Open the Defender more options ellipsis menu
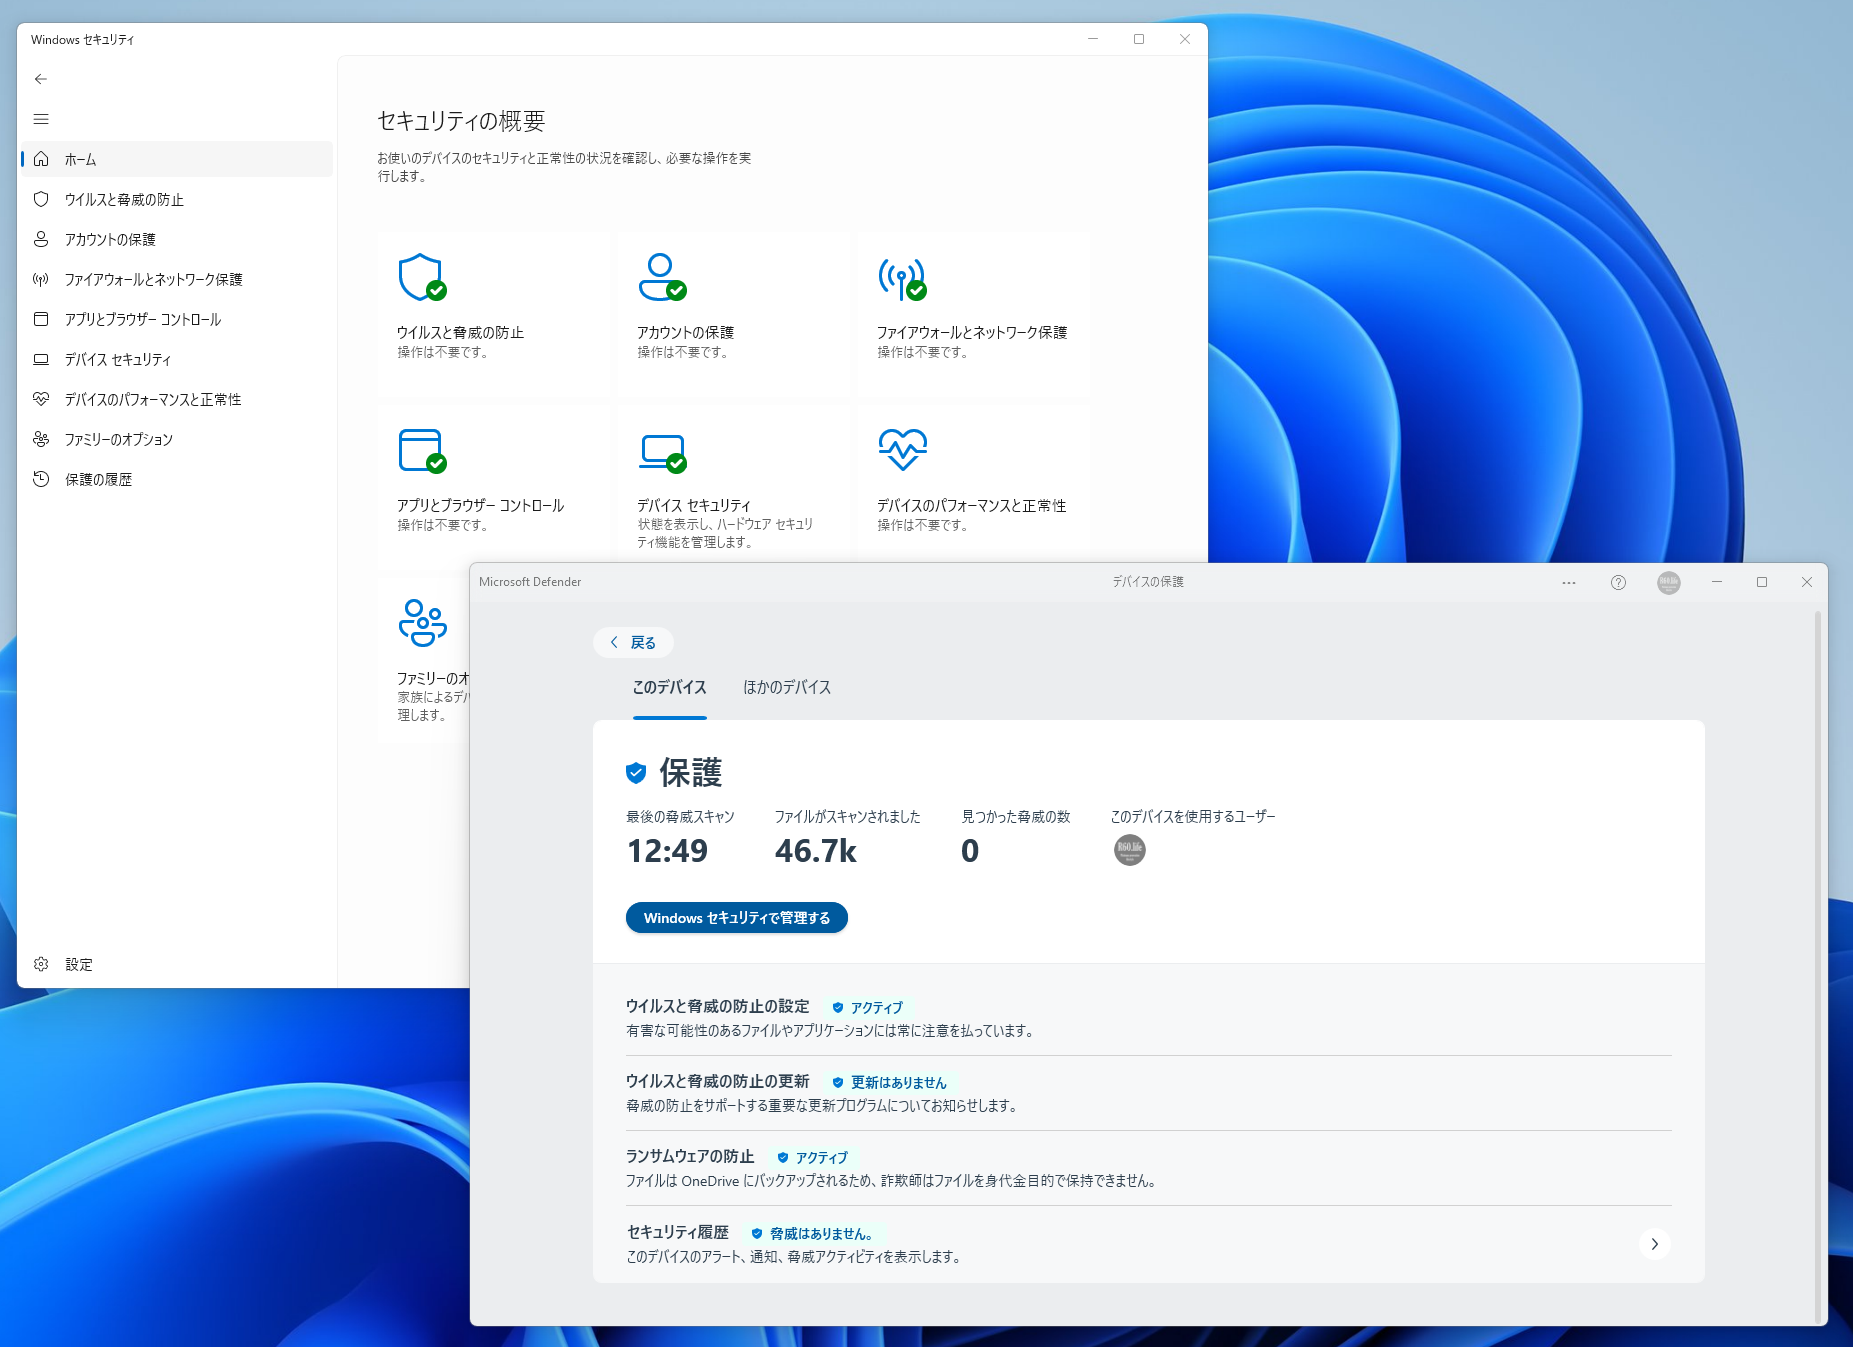Viewport: 1853px width, 1347px height. (1568, 582)
